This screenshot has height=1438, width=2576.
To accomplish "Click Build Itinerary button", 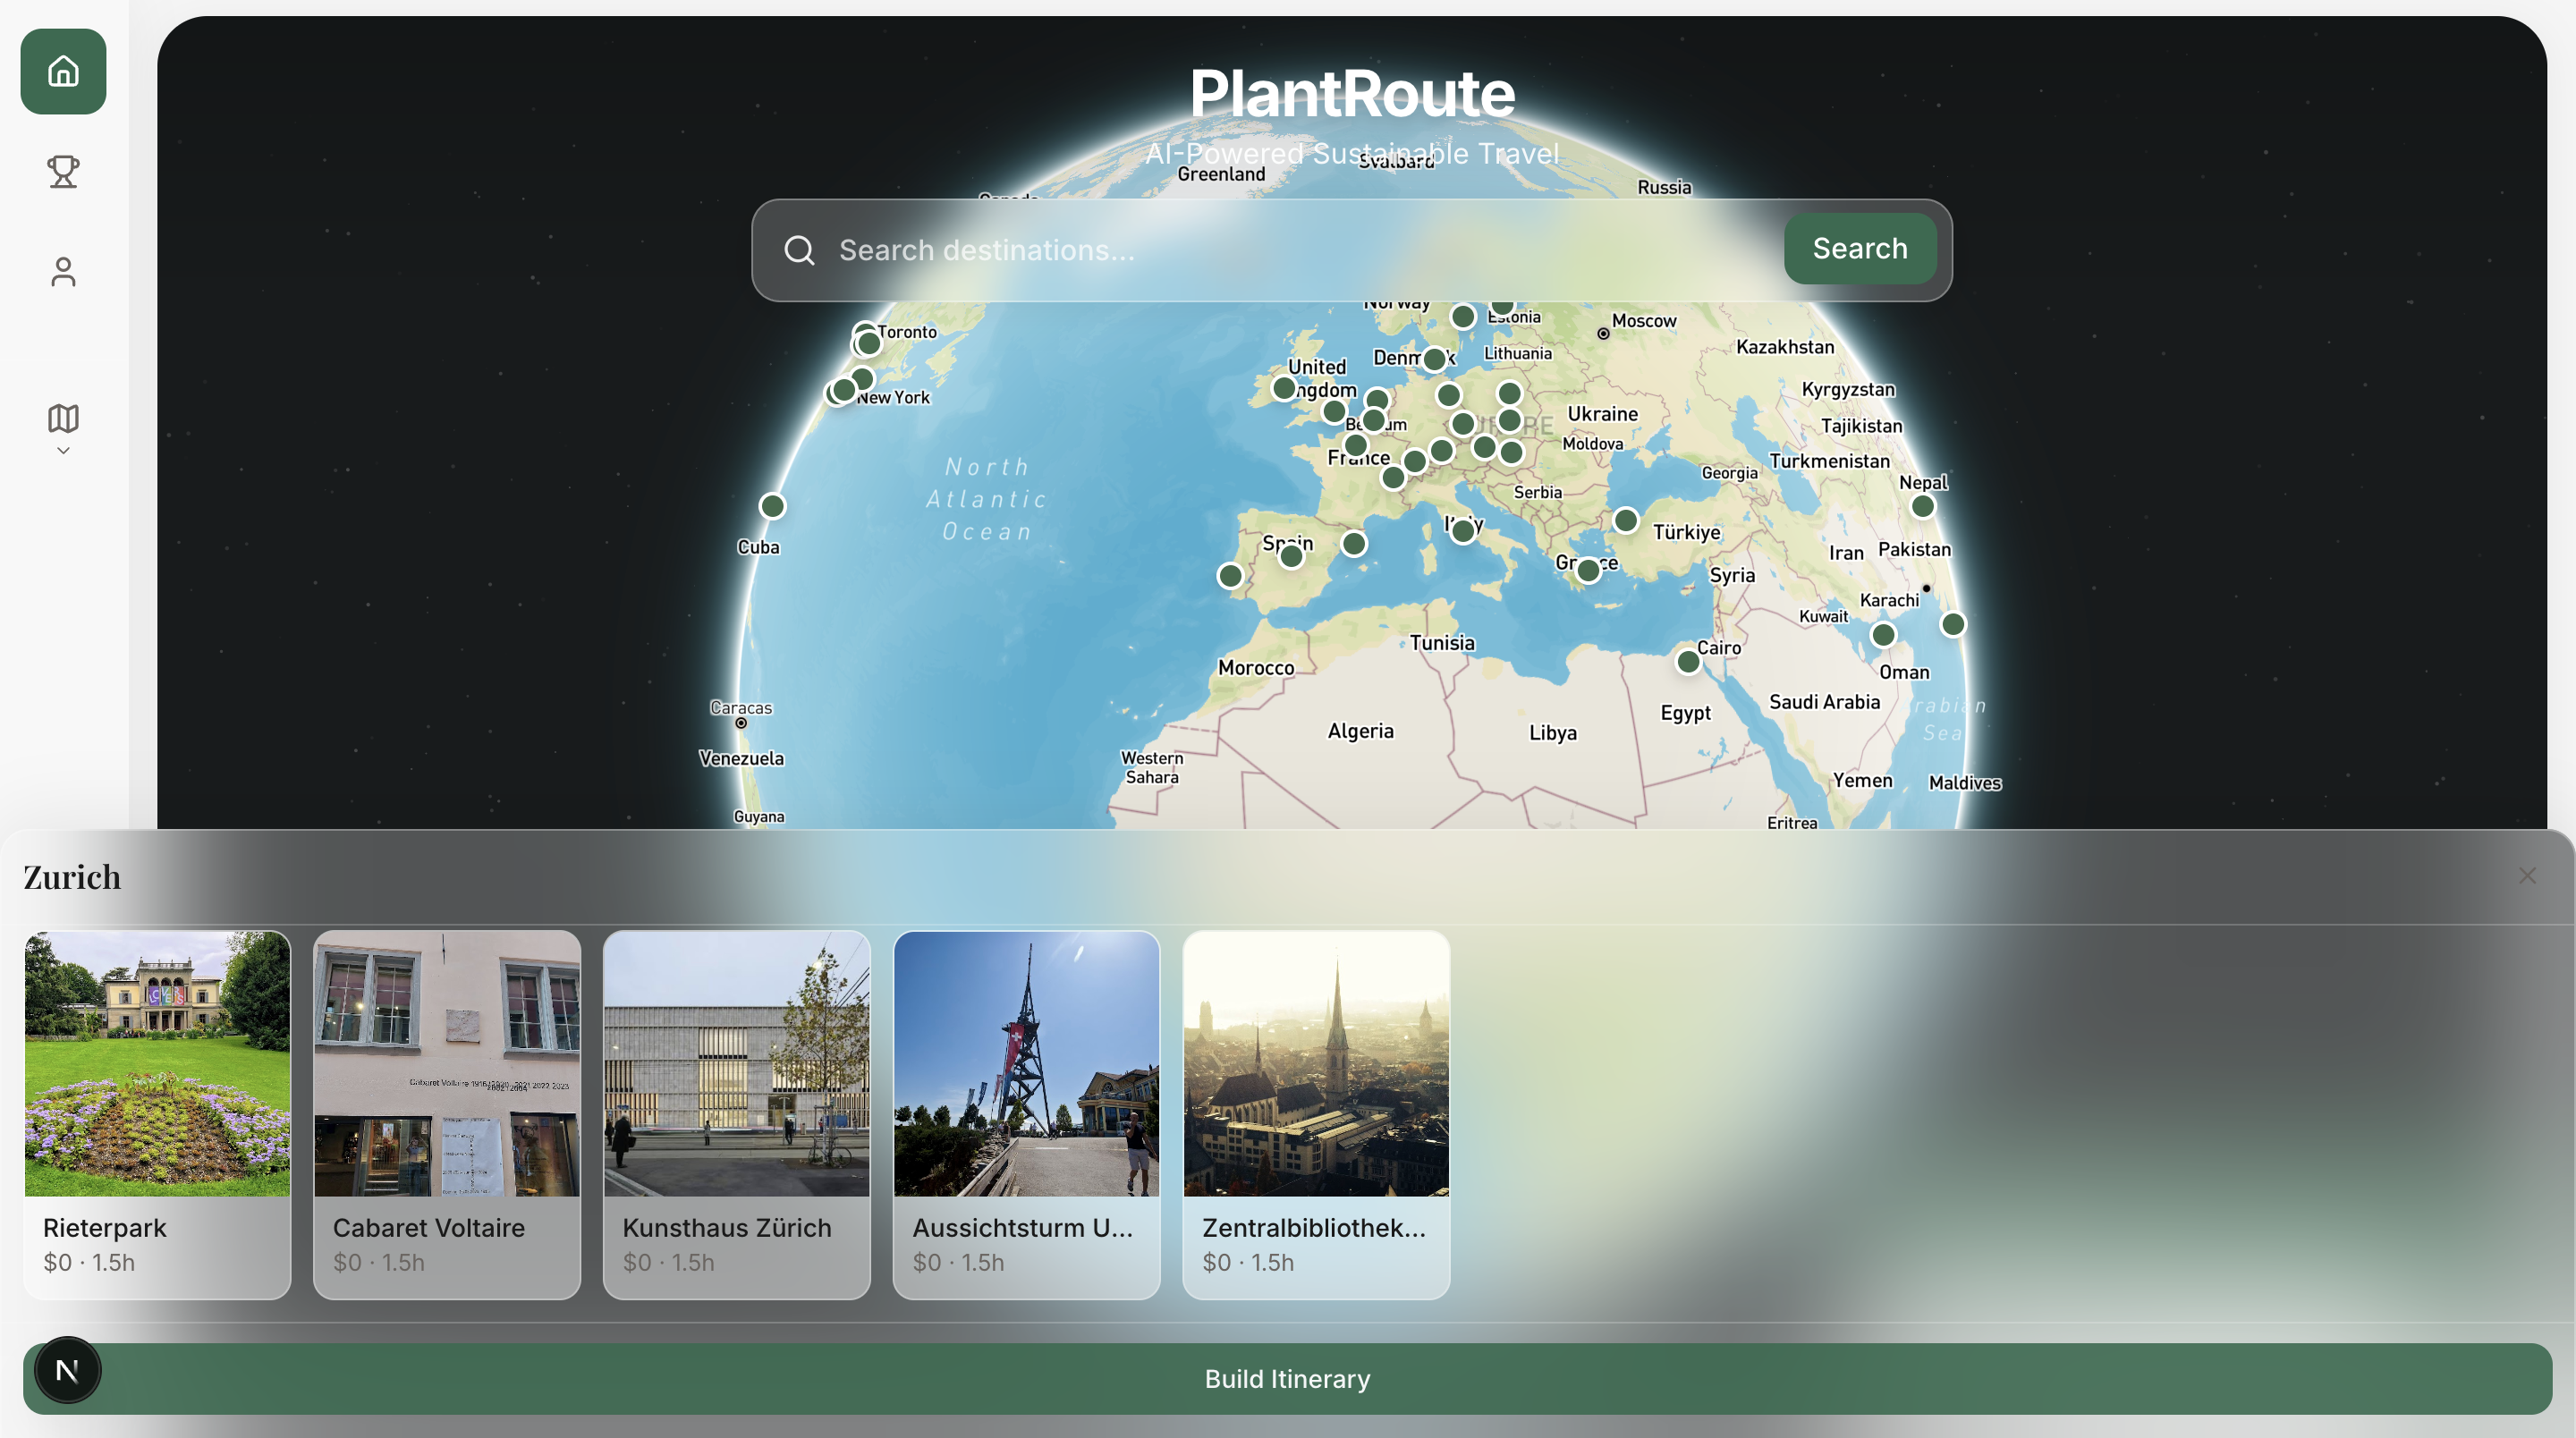I will 1287,1379.
